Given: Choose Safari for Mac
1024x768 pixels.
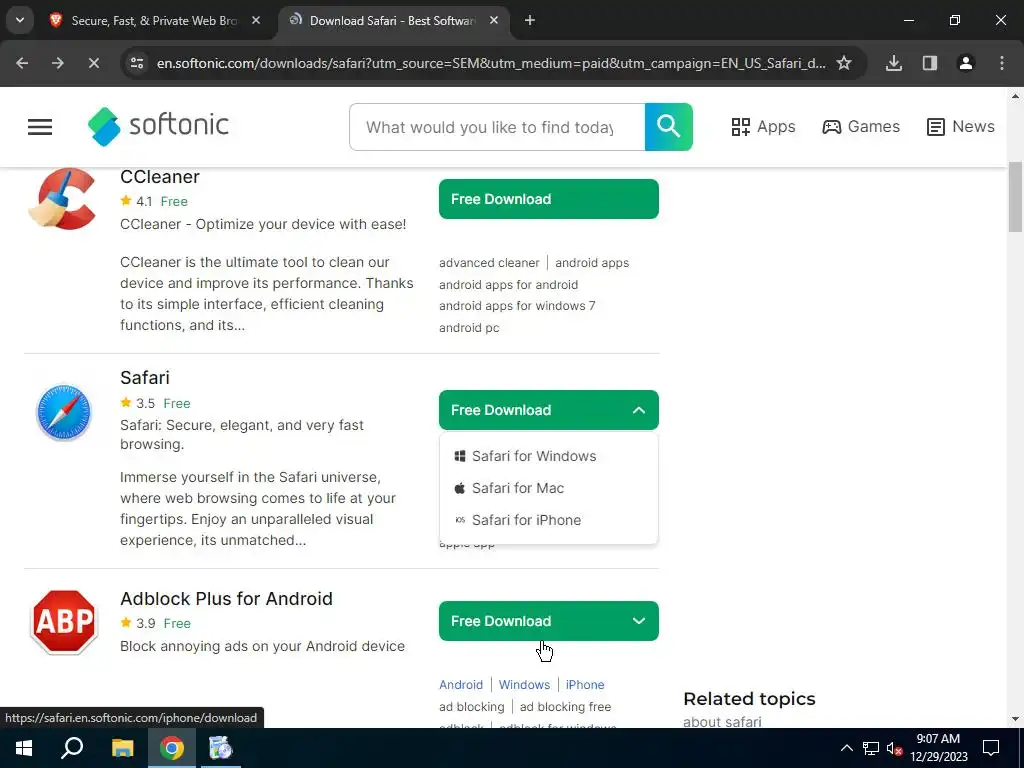Looking at the screenshot, I should 509,488.
